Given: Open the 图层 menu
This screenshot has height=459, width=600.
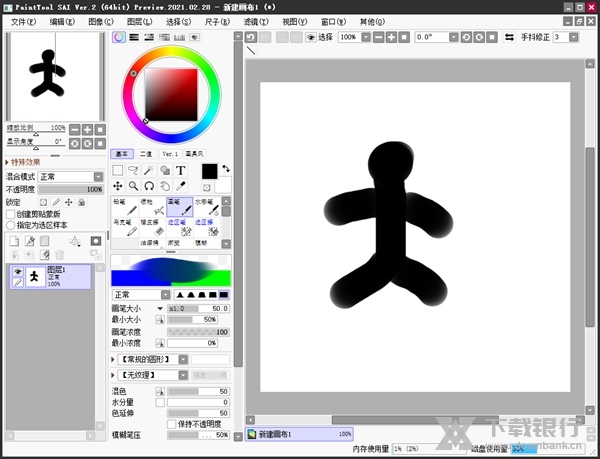Looking at the screenshot, I should pos(141,21).
